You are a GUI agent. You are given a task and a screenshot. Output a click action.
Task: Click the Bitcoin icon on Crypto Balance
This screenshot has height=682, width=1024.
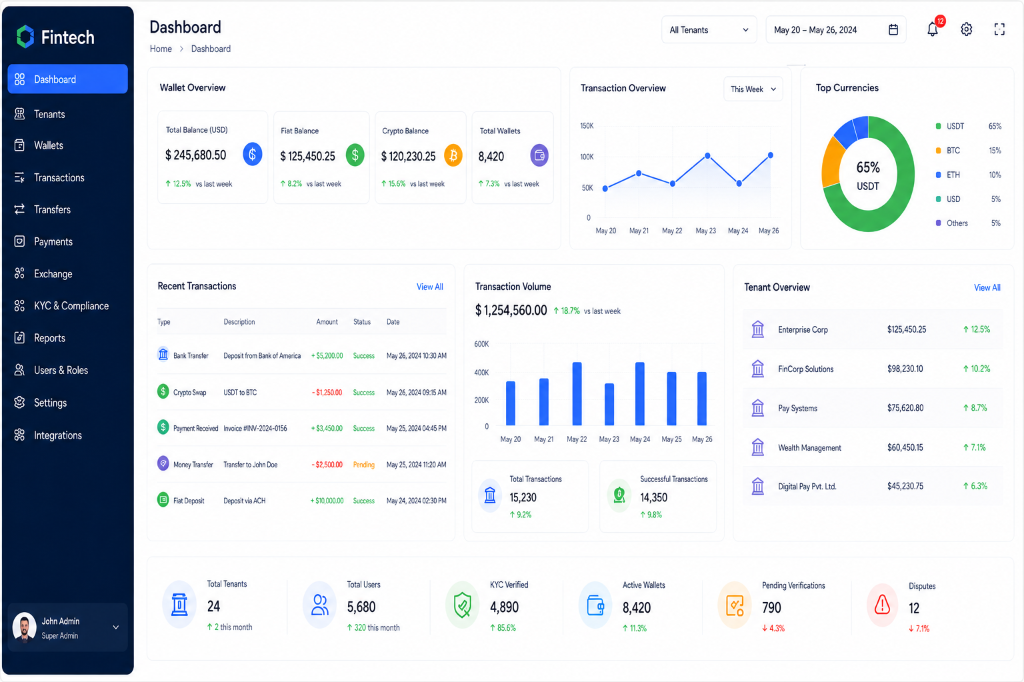[x=453, y=155]
